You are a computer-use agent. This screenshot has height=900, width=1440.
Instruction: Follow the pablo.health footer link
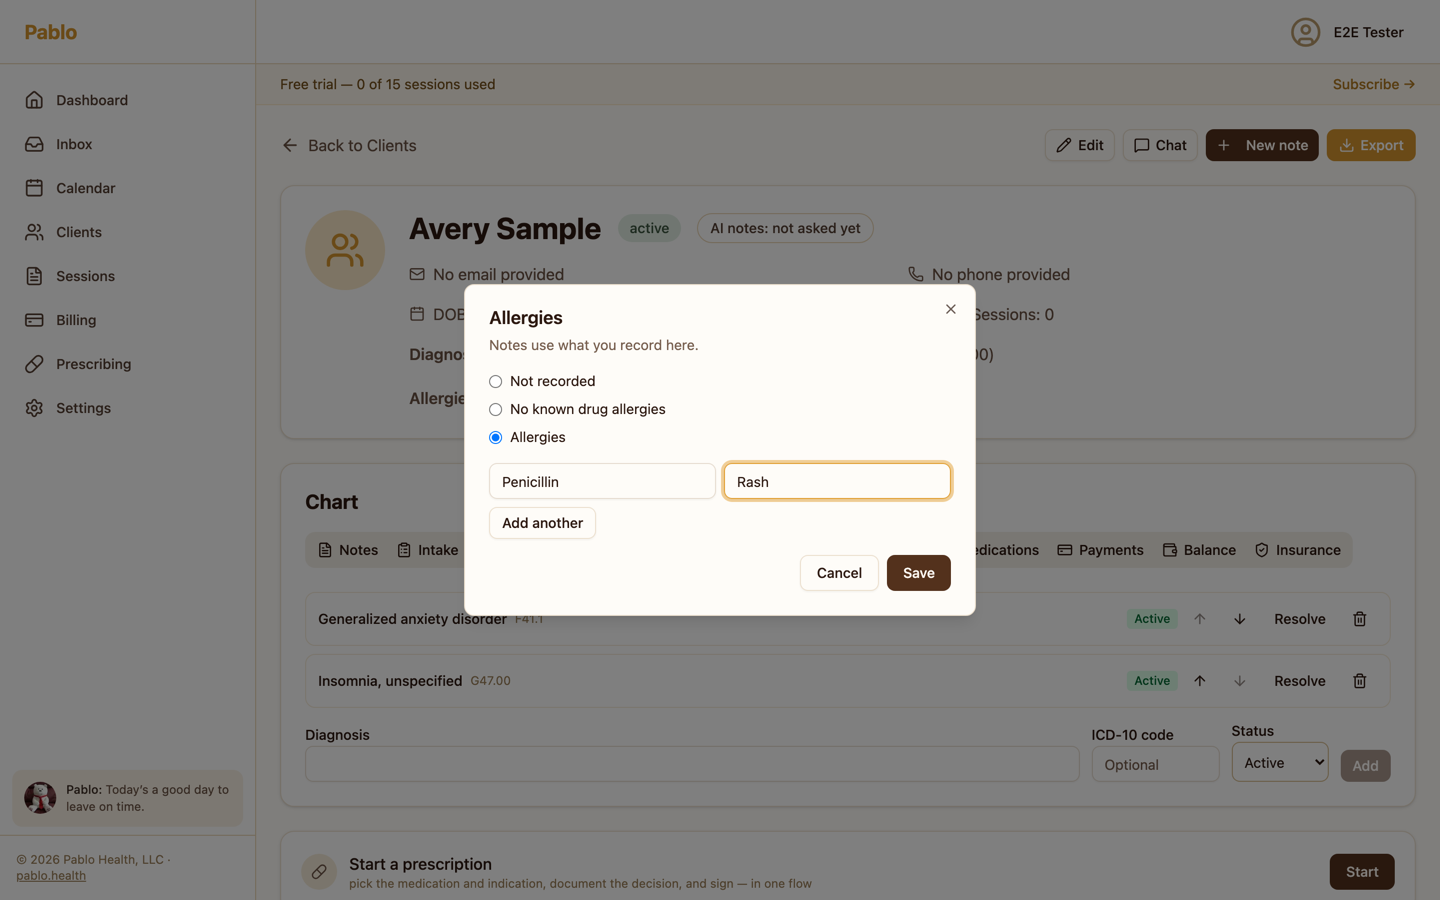tap(51, 876)
